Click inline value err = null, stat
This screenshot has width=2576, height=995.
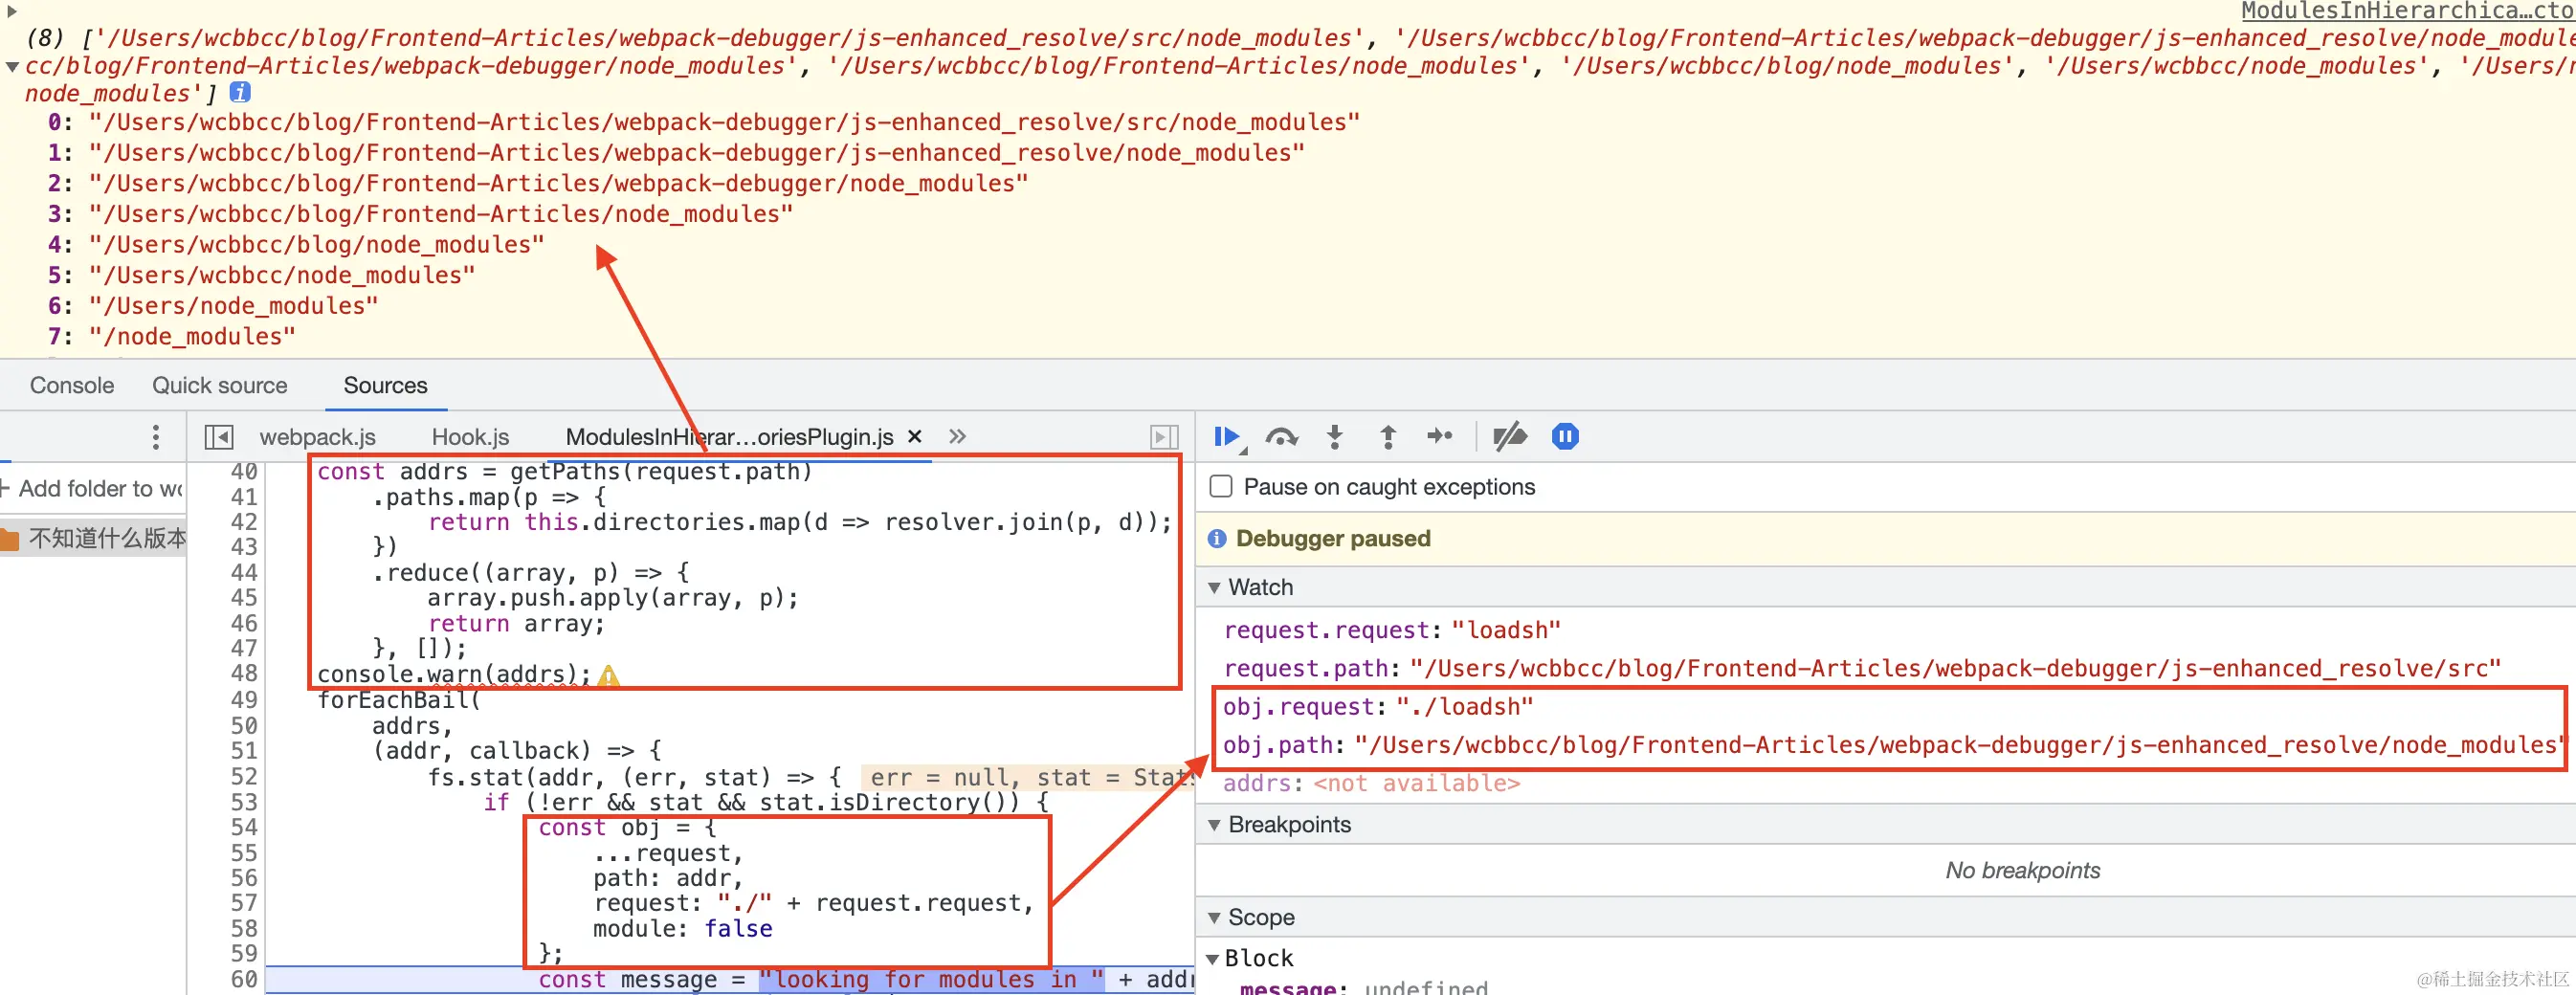(x=1028, y=777)
